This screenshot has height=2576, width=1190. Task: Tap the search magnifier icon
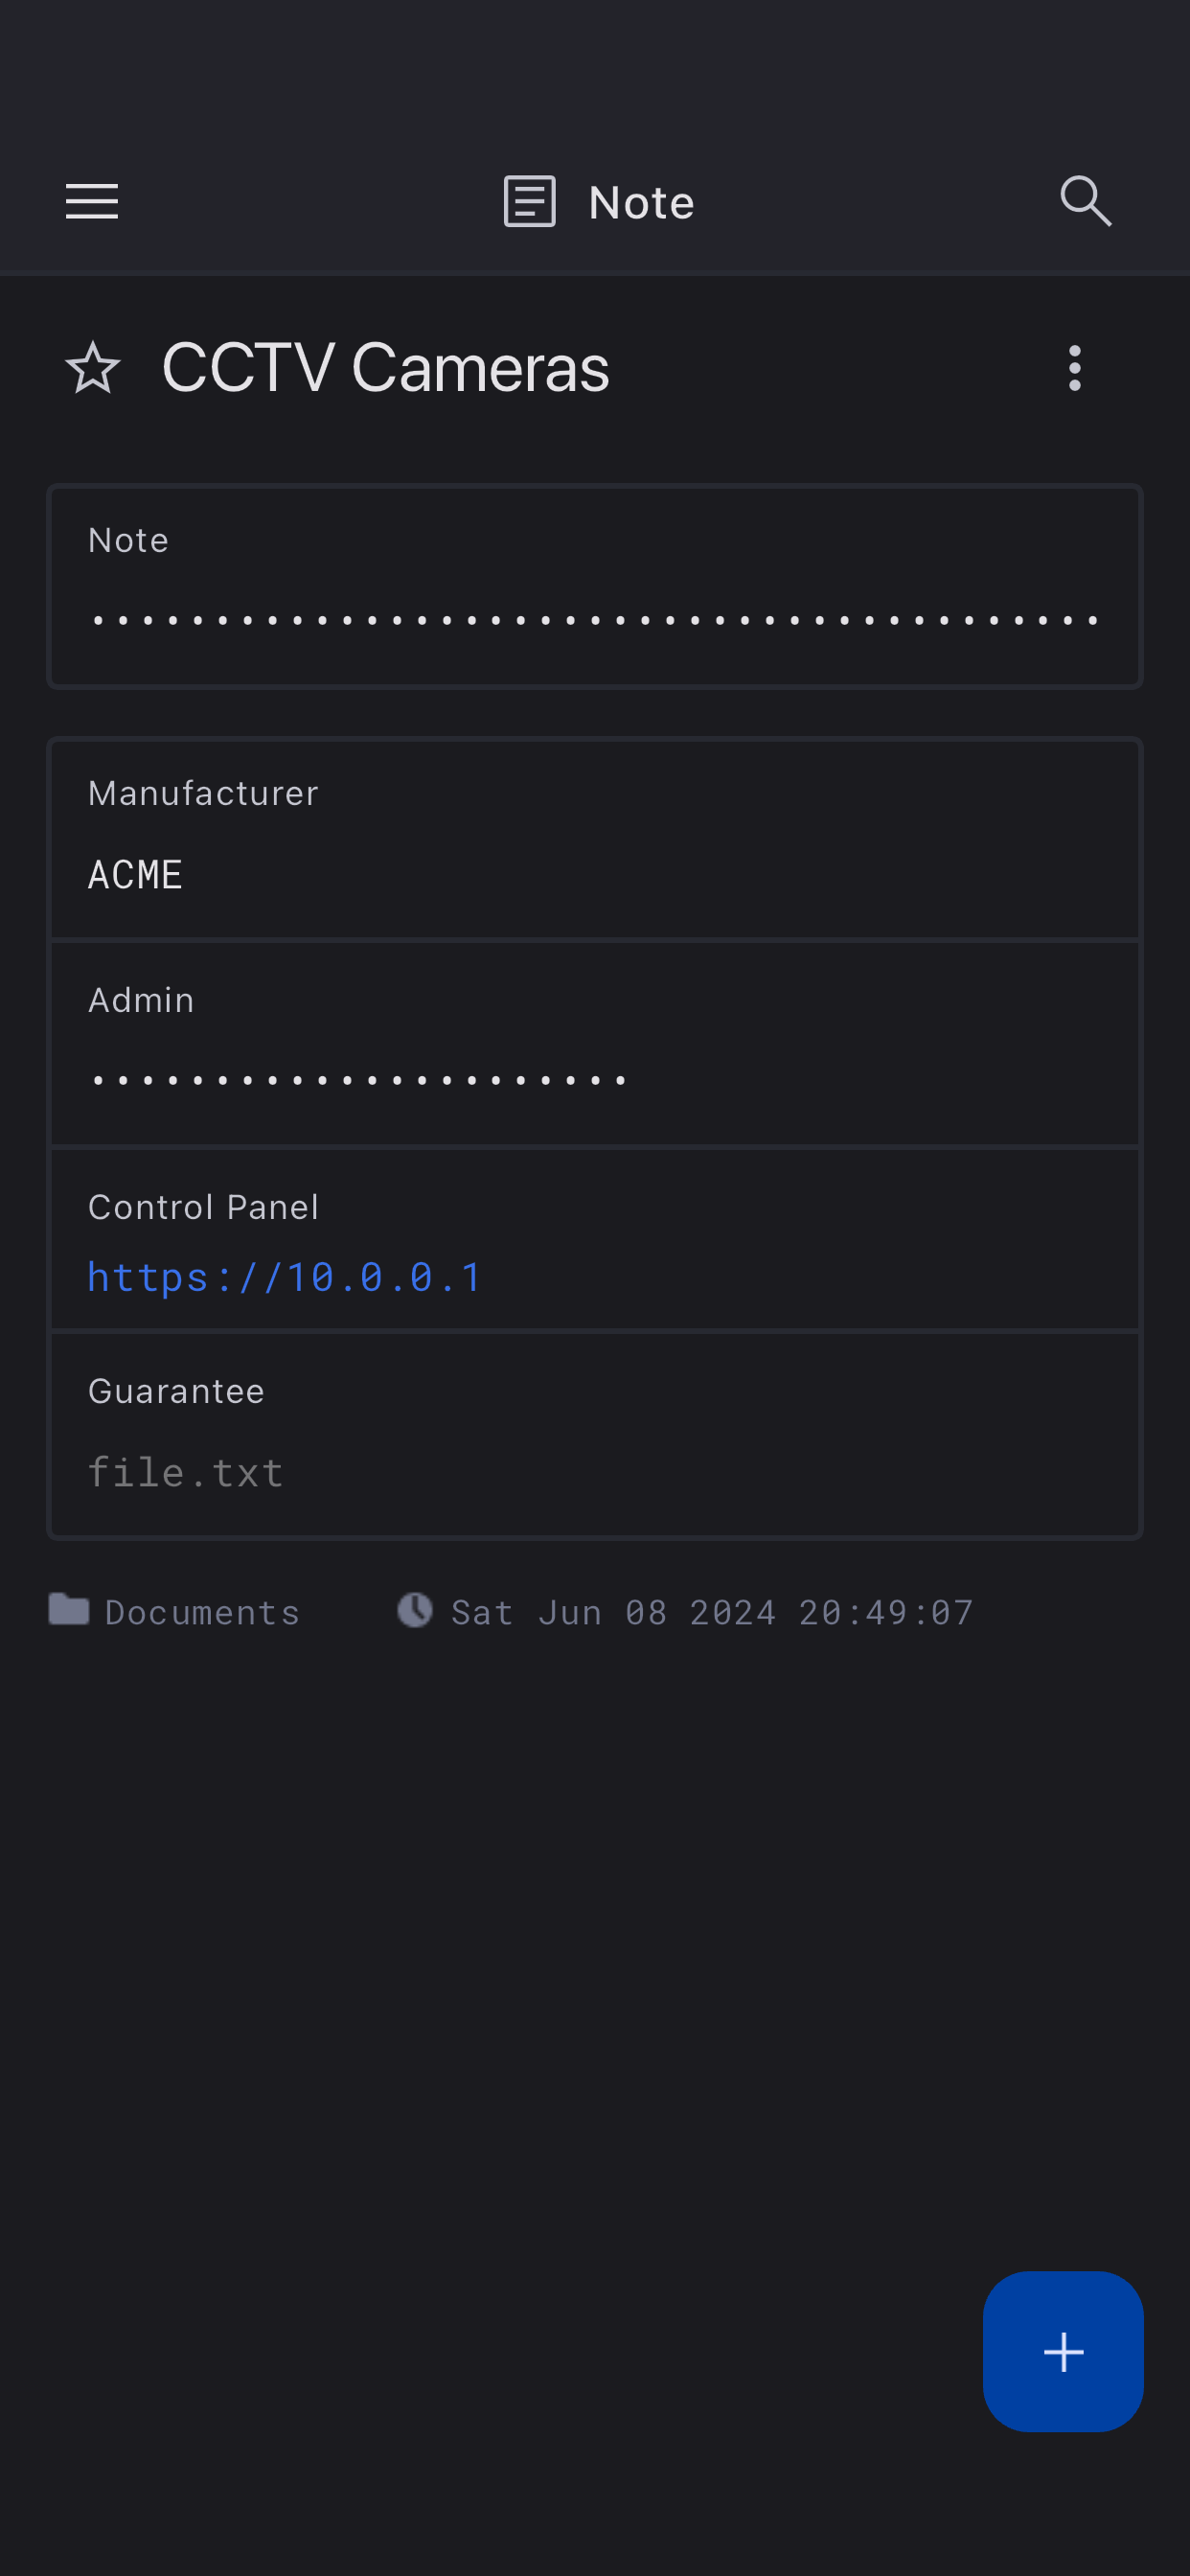tap(1085, 201)
